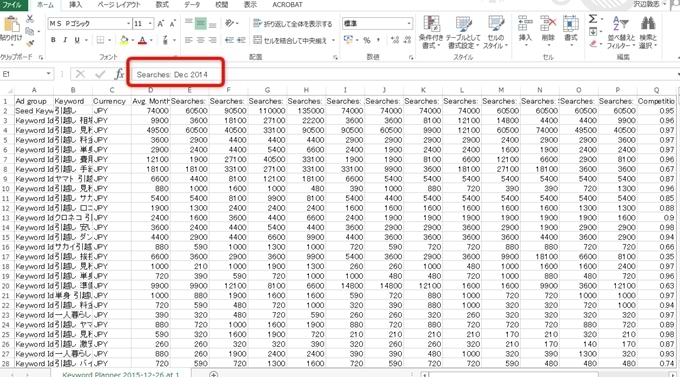Align text left in cell
Viewport: 680px width, 377px height.
click(x=188, y=40)
